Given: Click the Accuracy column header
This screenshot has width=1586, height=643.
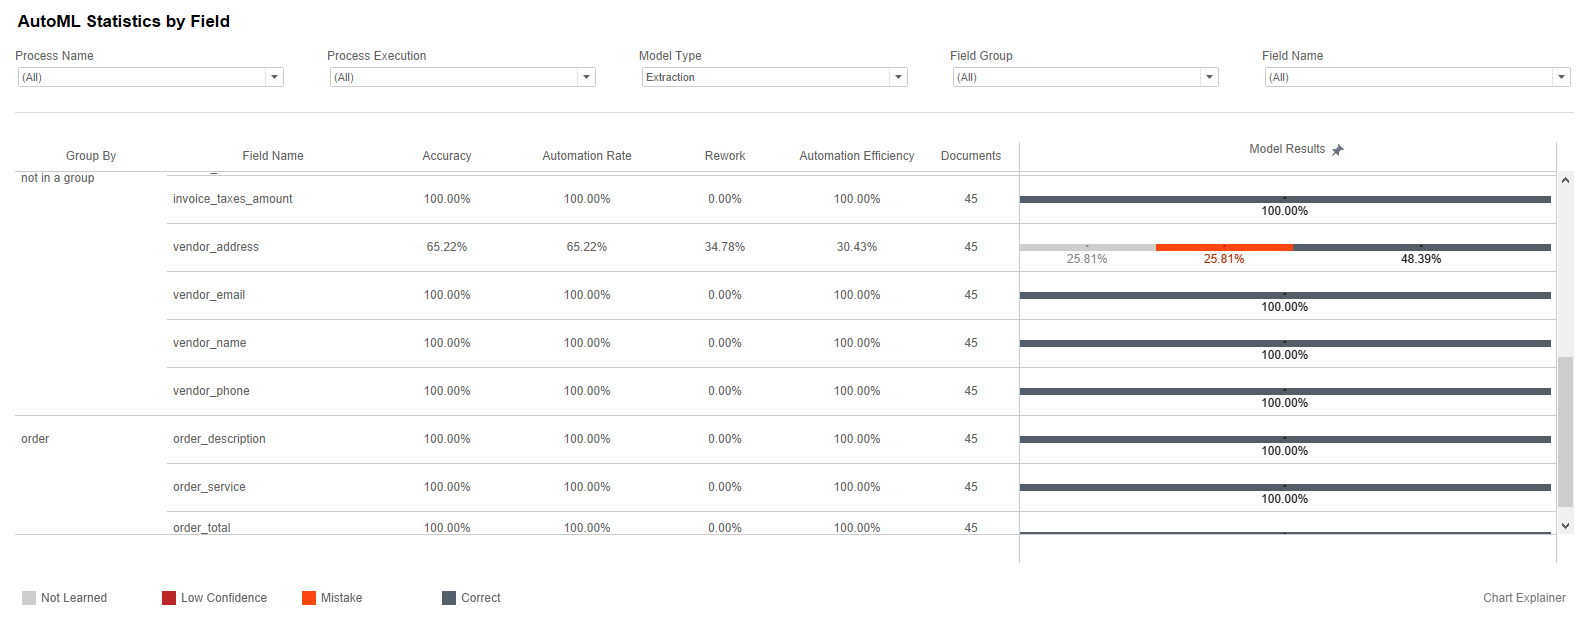Looking at the screenshot, I should coord(447,156).
